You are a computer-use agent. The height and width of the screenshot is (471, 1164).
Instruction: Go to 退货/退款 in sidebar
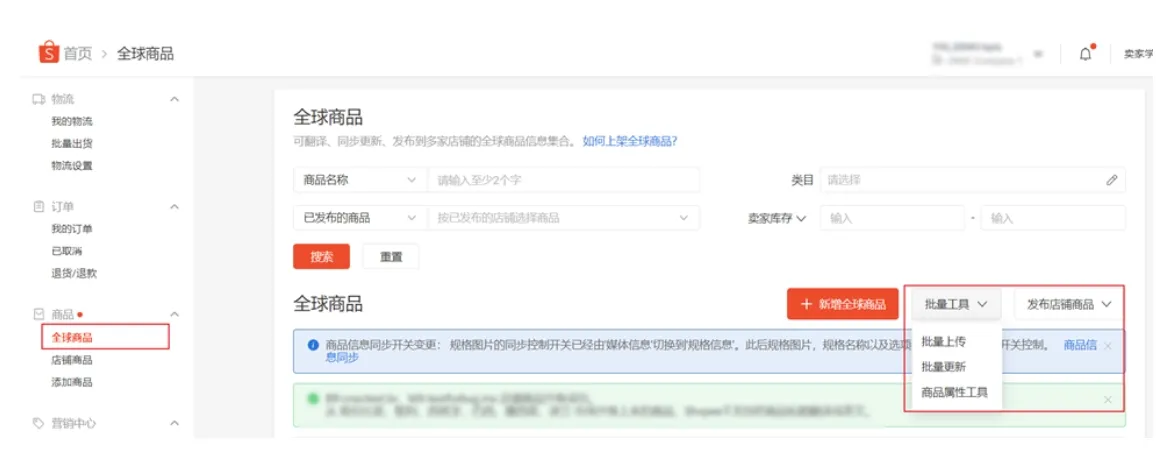point(74,273)
